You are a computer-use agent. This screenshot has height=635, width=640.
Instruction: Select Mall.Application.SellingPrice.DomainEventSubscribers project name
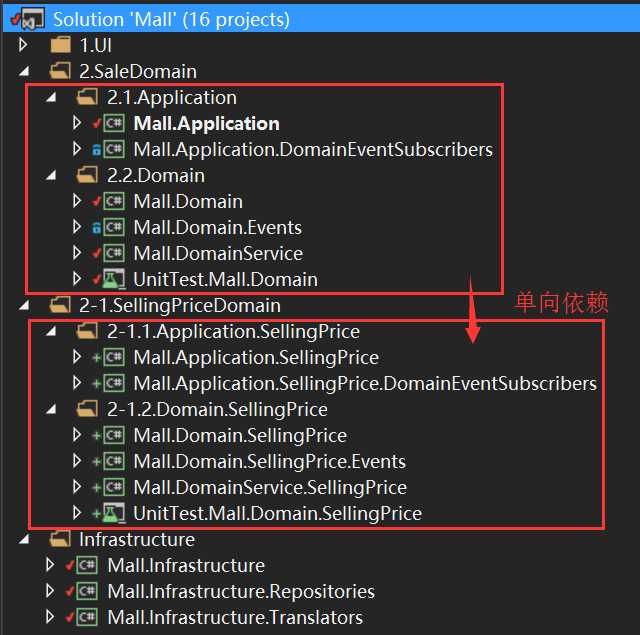tap(365, 384)
